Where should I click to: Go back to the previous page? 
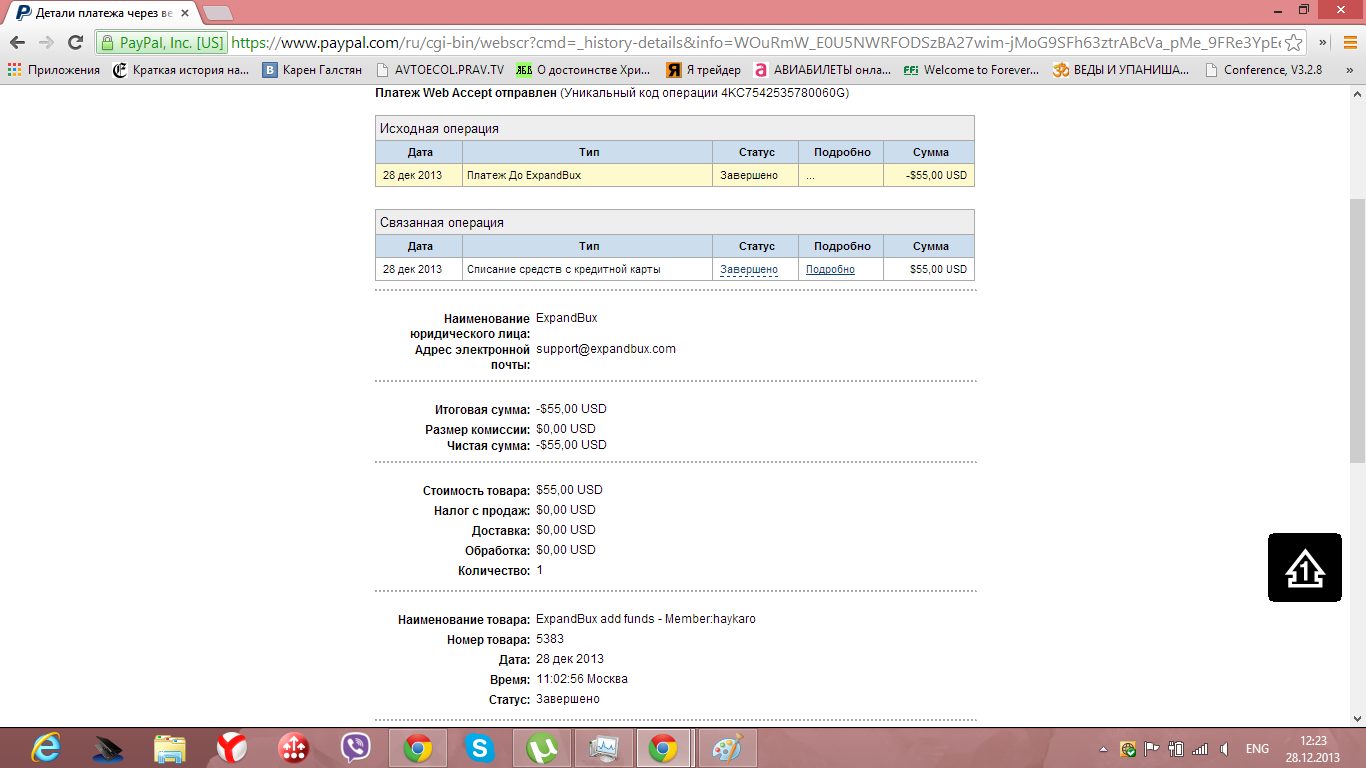click(x=17, y=42)
